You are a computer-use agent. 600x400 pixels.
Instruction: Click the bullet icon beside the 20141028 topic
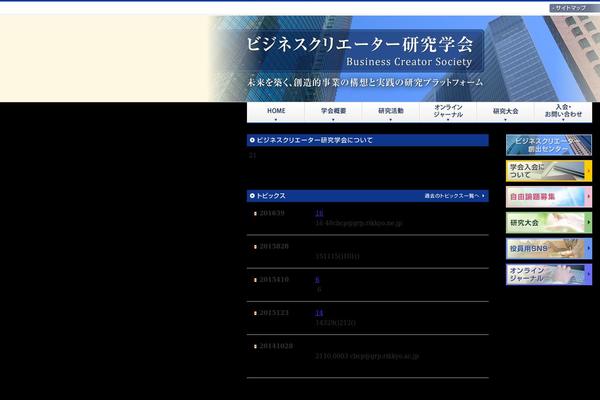(x=255, y=346)
